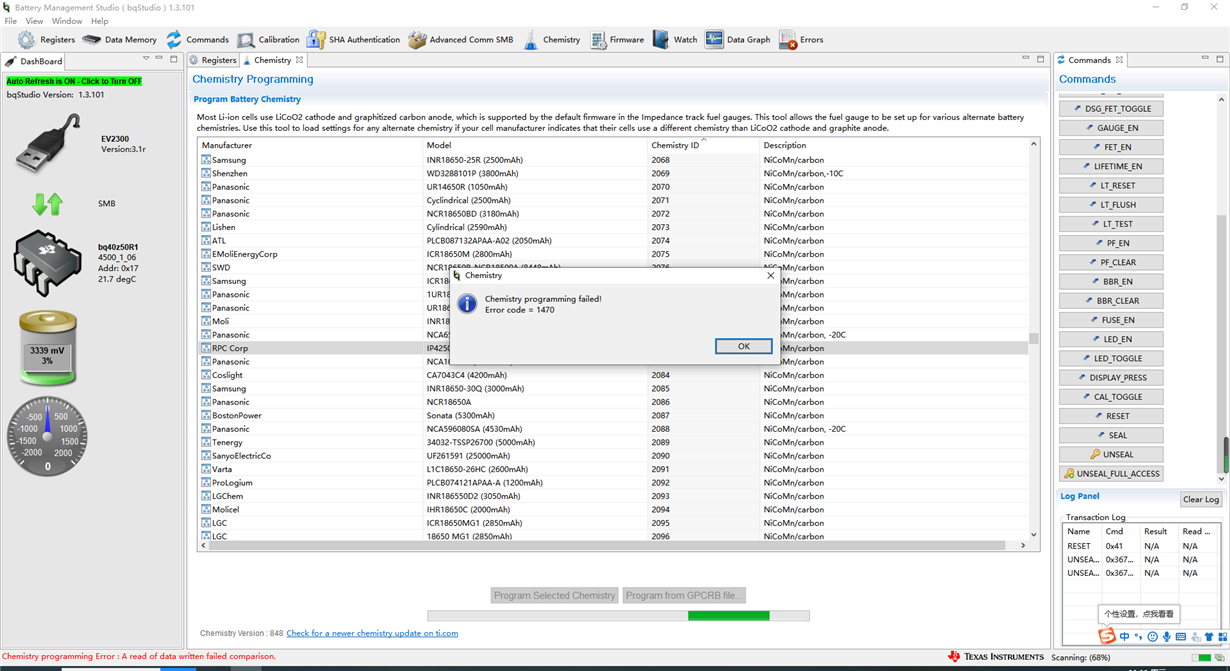Open the IME soft keyboard icon
This screenshot has height=671, width=1230.
(1180, 636)
